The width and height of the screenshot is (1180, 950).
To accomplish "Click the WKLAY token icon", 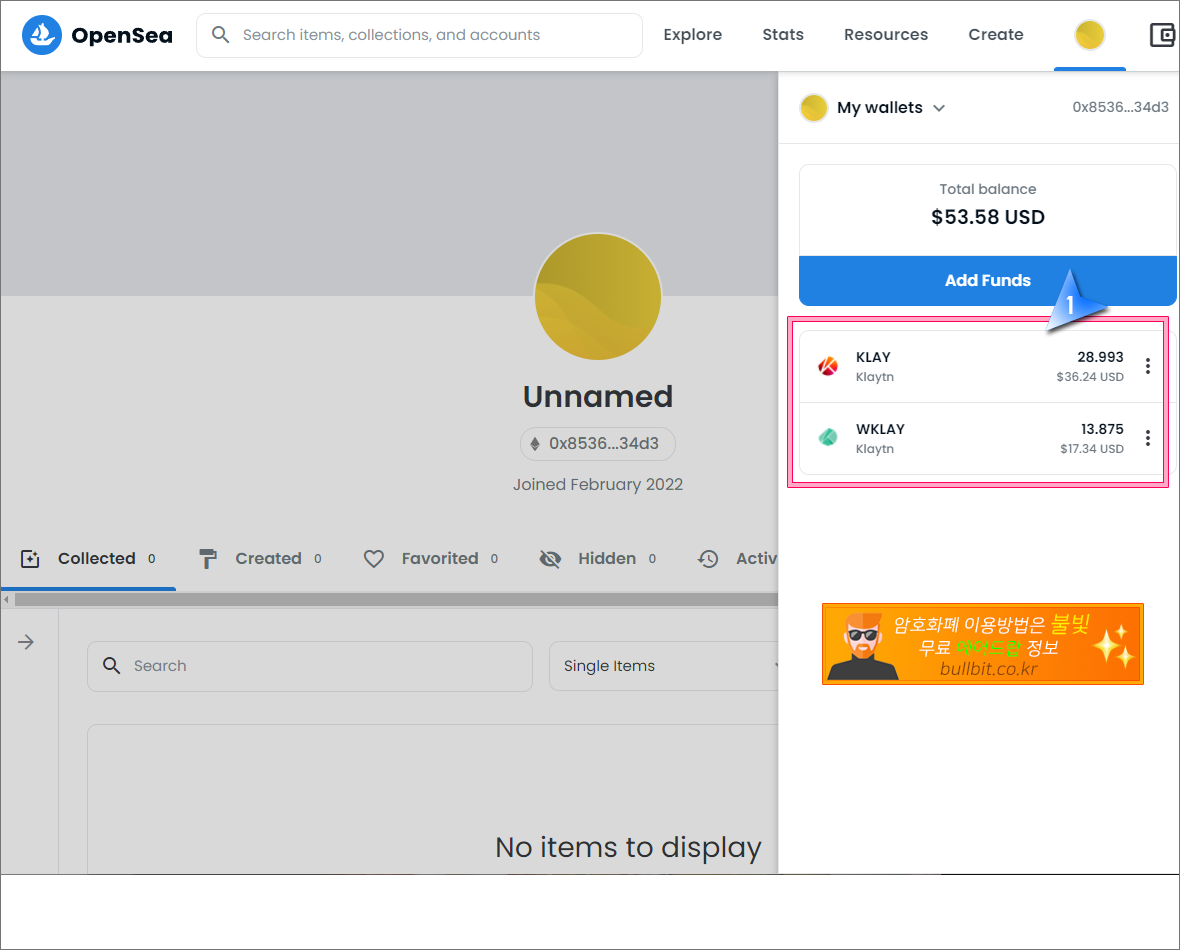I will pos(828,438).
